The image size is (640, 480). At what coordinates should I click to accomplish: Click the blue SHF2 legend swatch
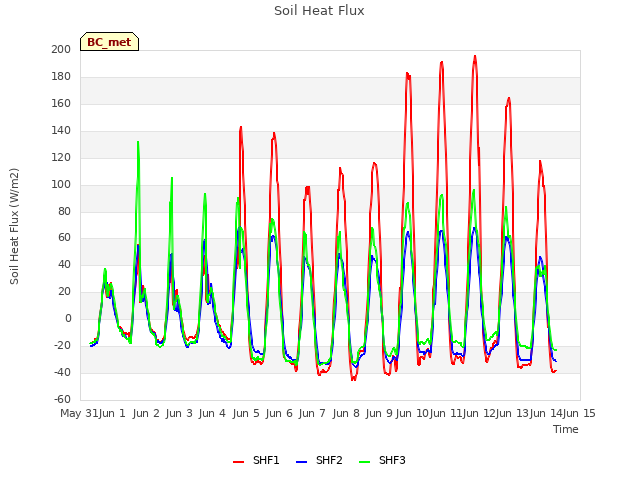[301, 462]
